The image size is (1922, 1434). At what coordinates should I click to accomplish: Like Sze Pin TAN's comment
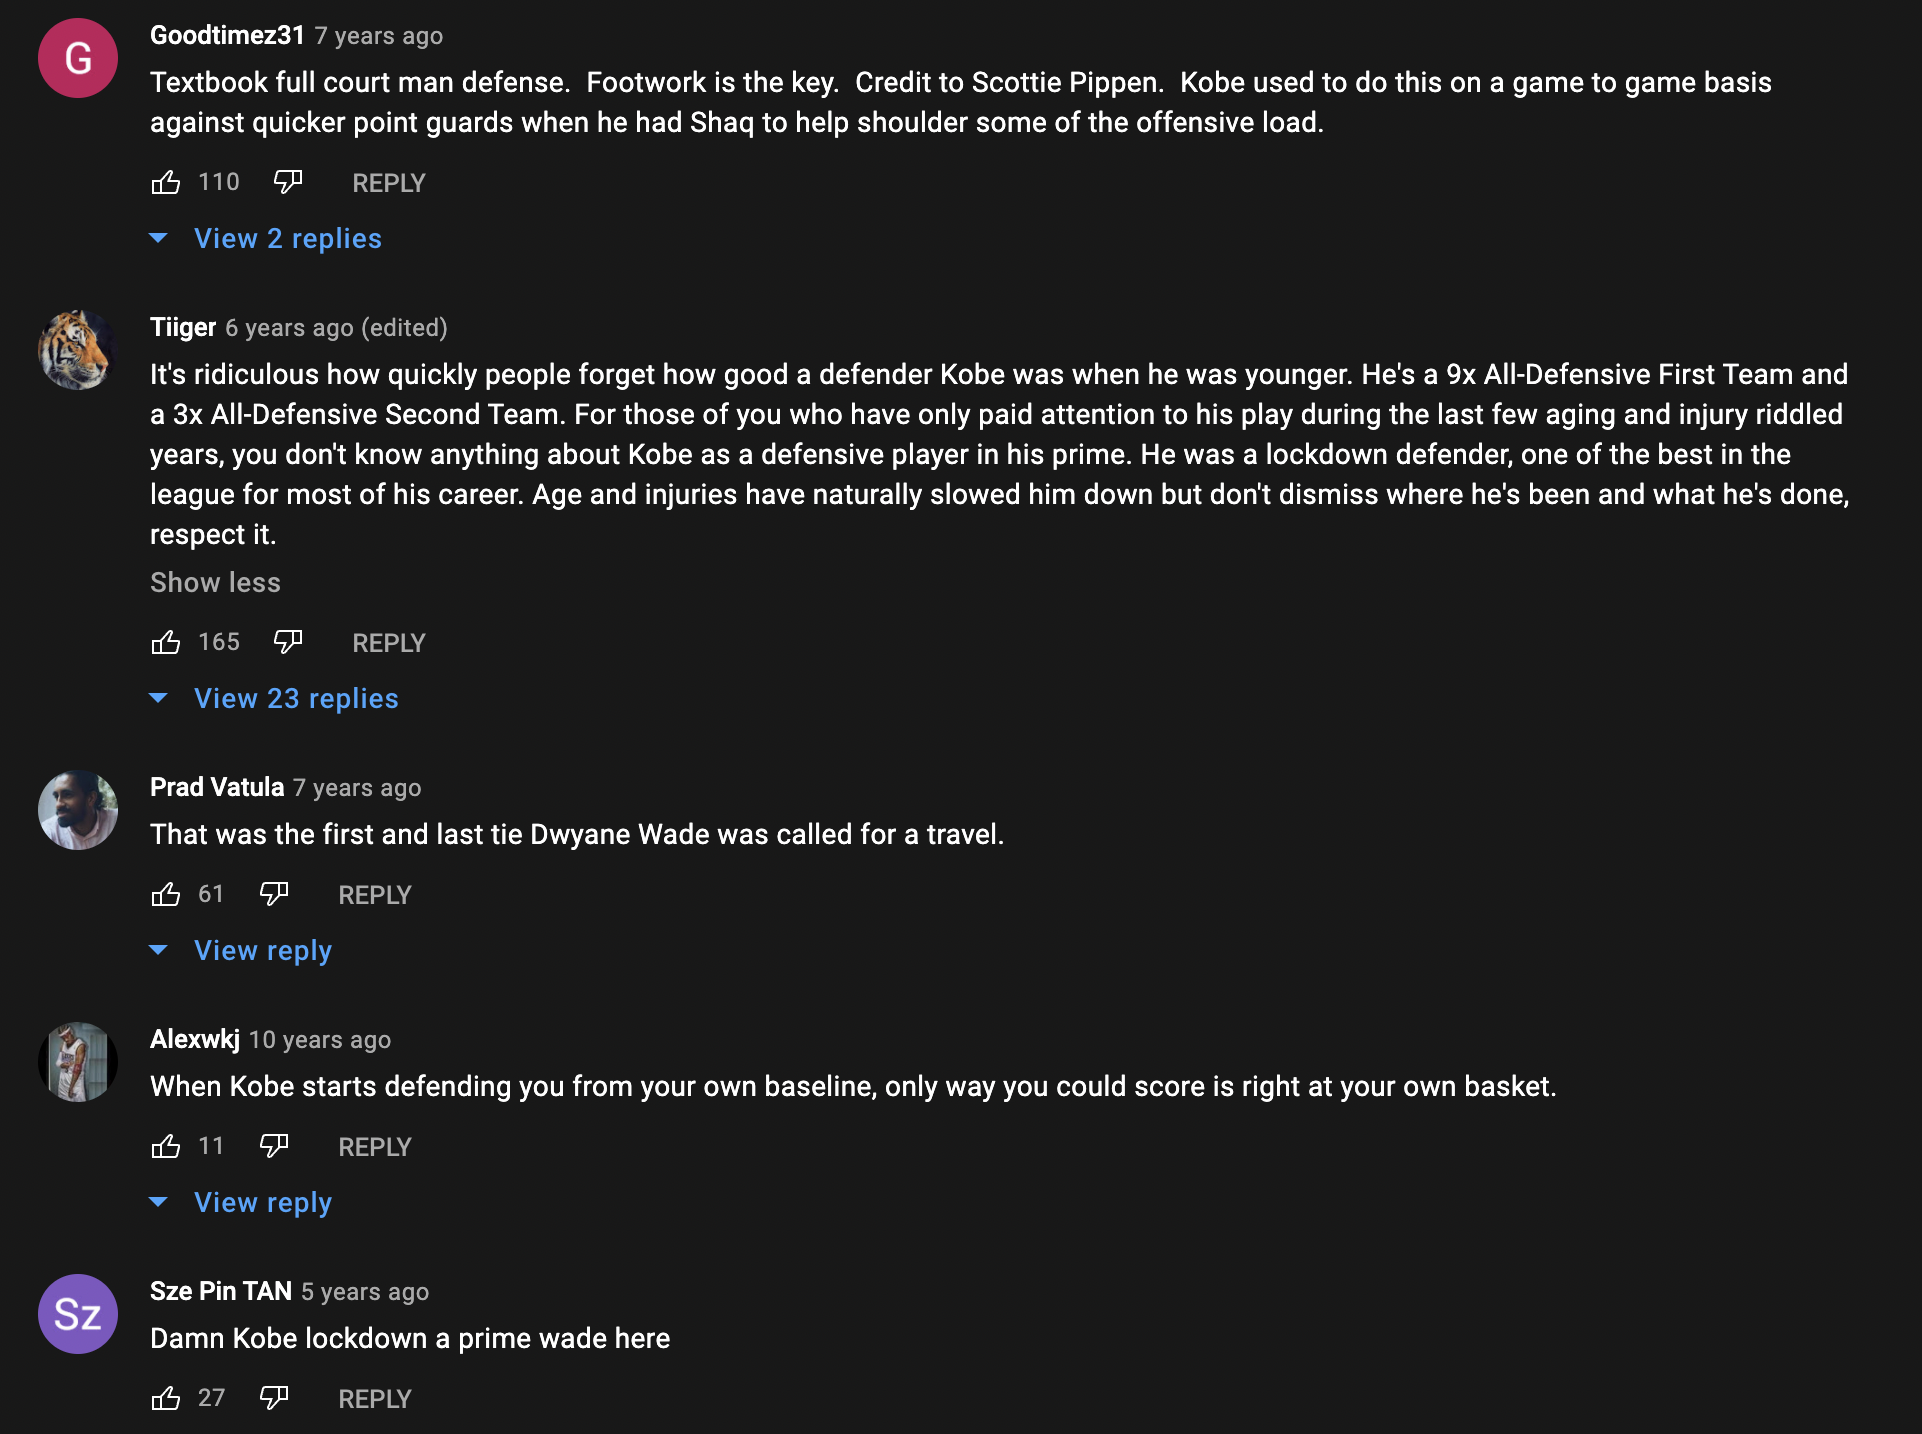166,1399
